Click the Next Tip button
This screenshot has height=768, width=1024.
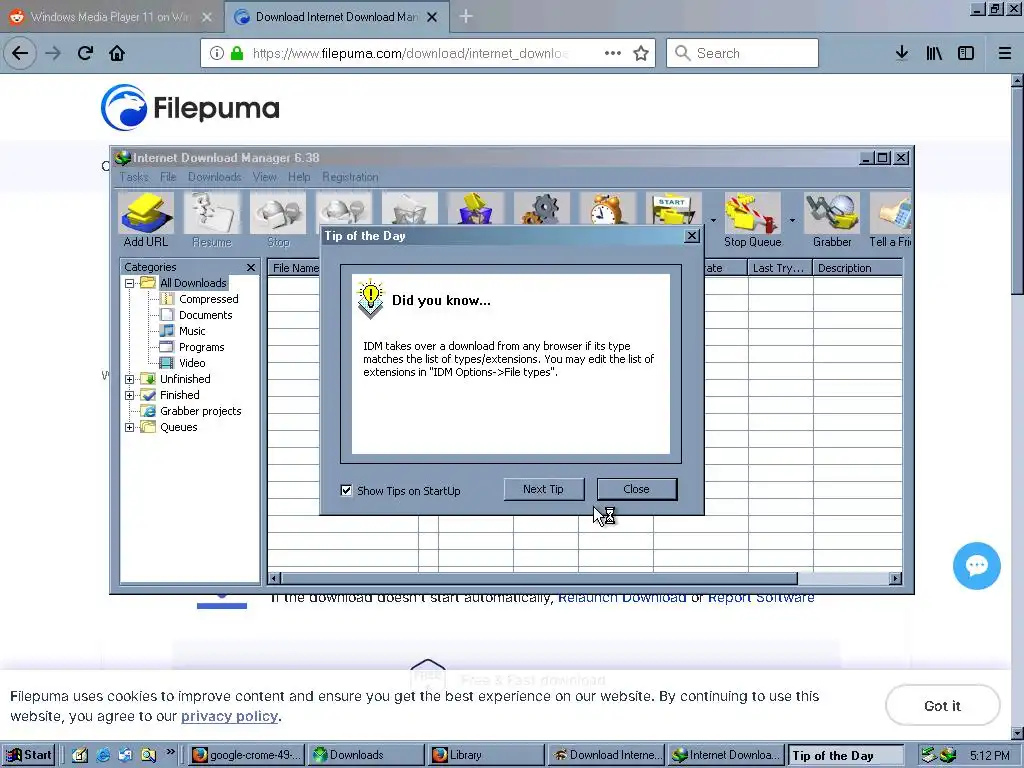click(543, 489)
